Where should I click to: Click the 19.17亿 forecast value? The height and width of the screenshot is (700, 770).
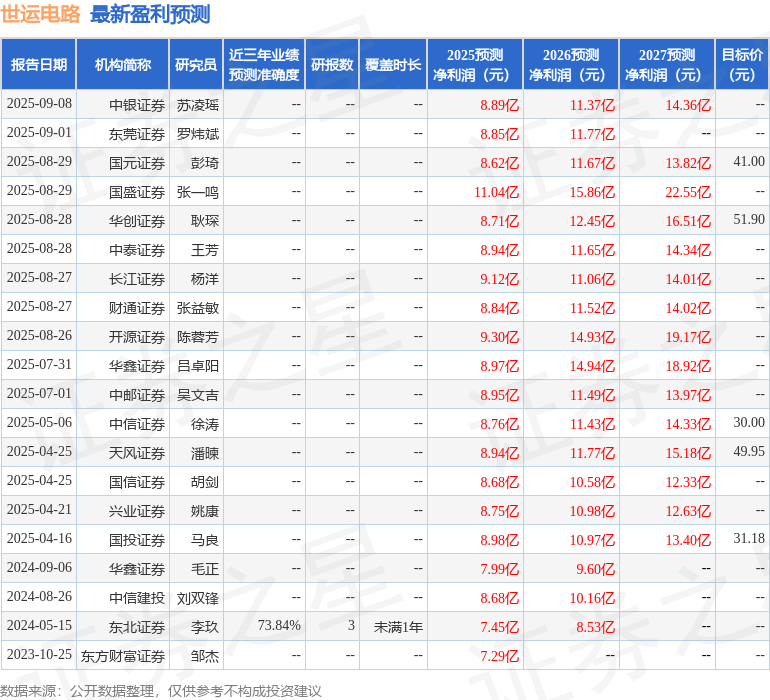coord(688,337)
